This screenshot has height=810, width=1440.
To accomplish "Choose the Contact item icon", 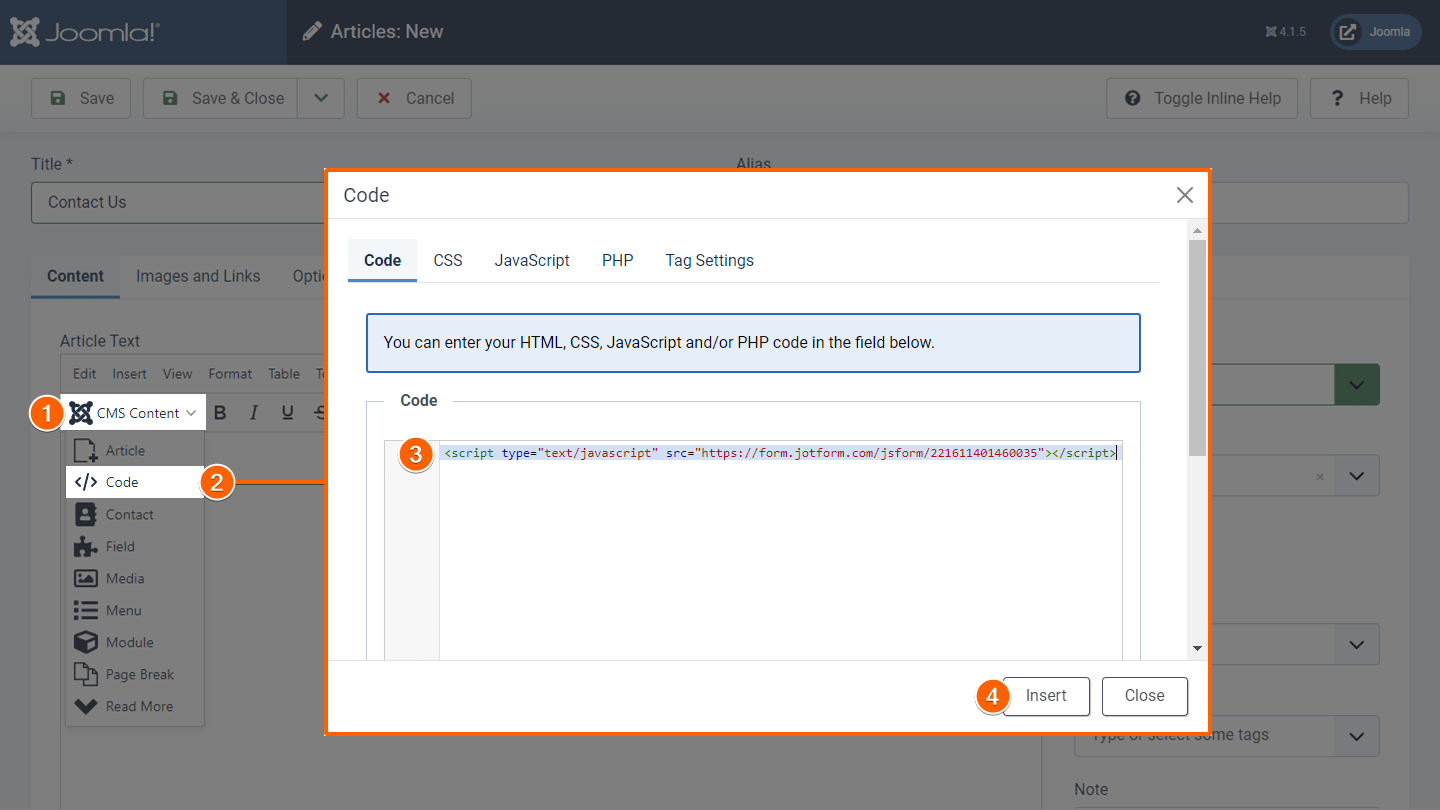I will (x=86, y=514).
